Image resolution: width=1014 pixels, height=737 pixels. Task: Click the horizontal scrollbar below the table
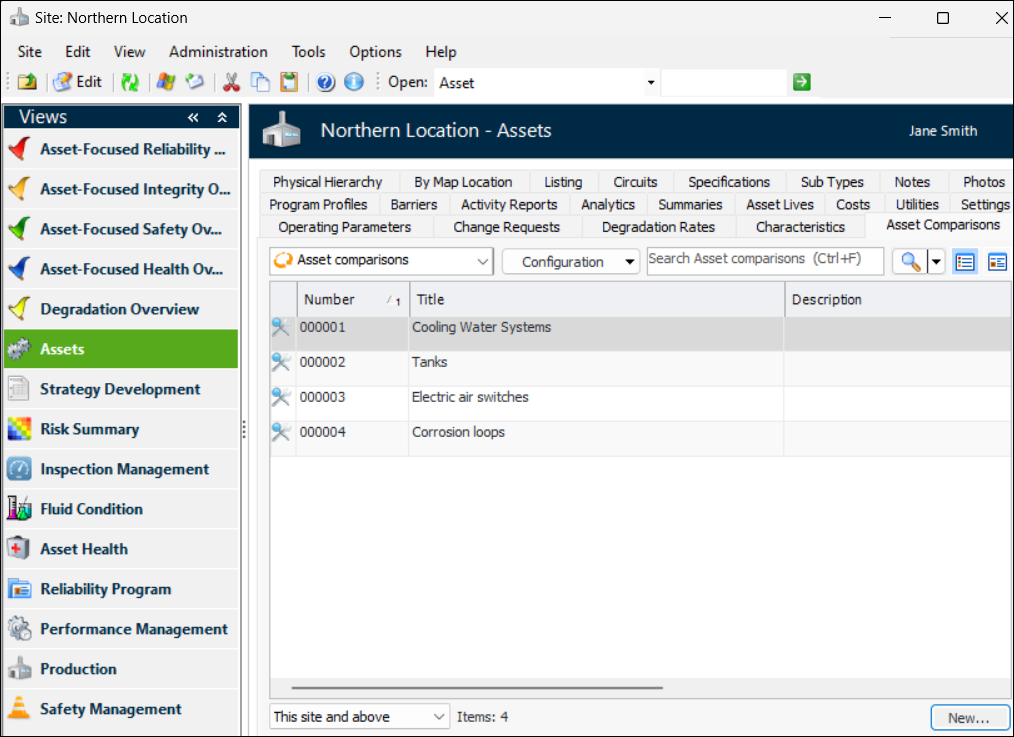(x=477, y=688)
